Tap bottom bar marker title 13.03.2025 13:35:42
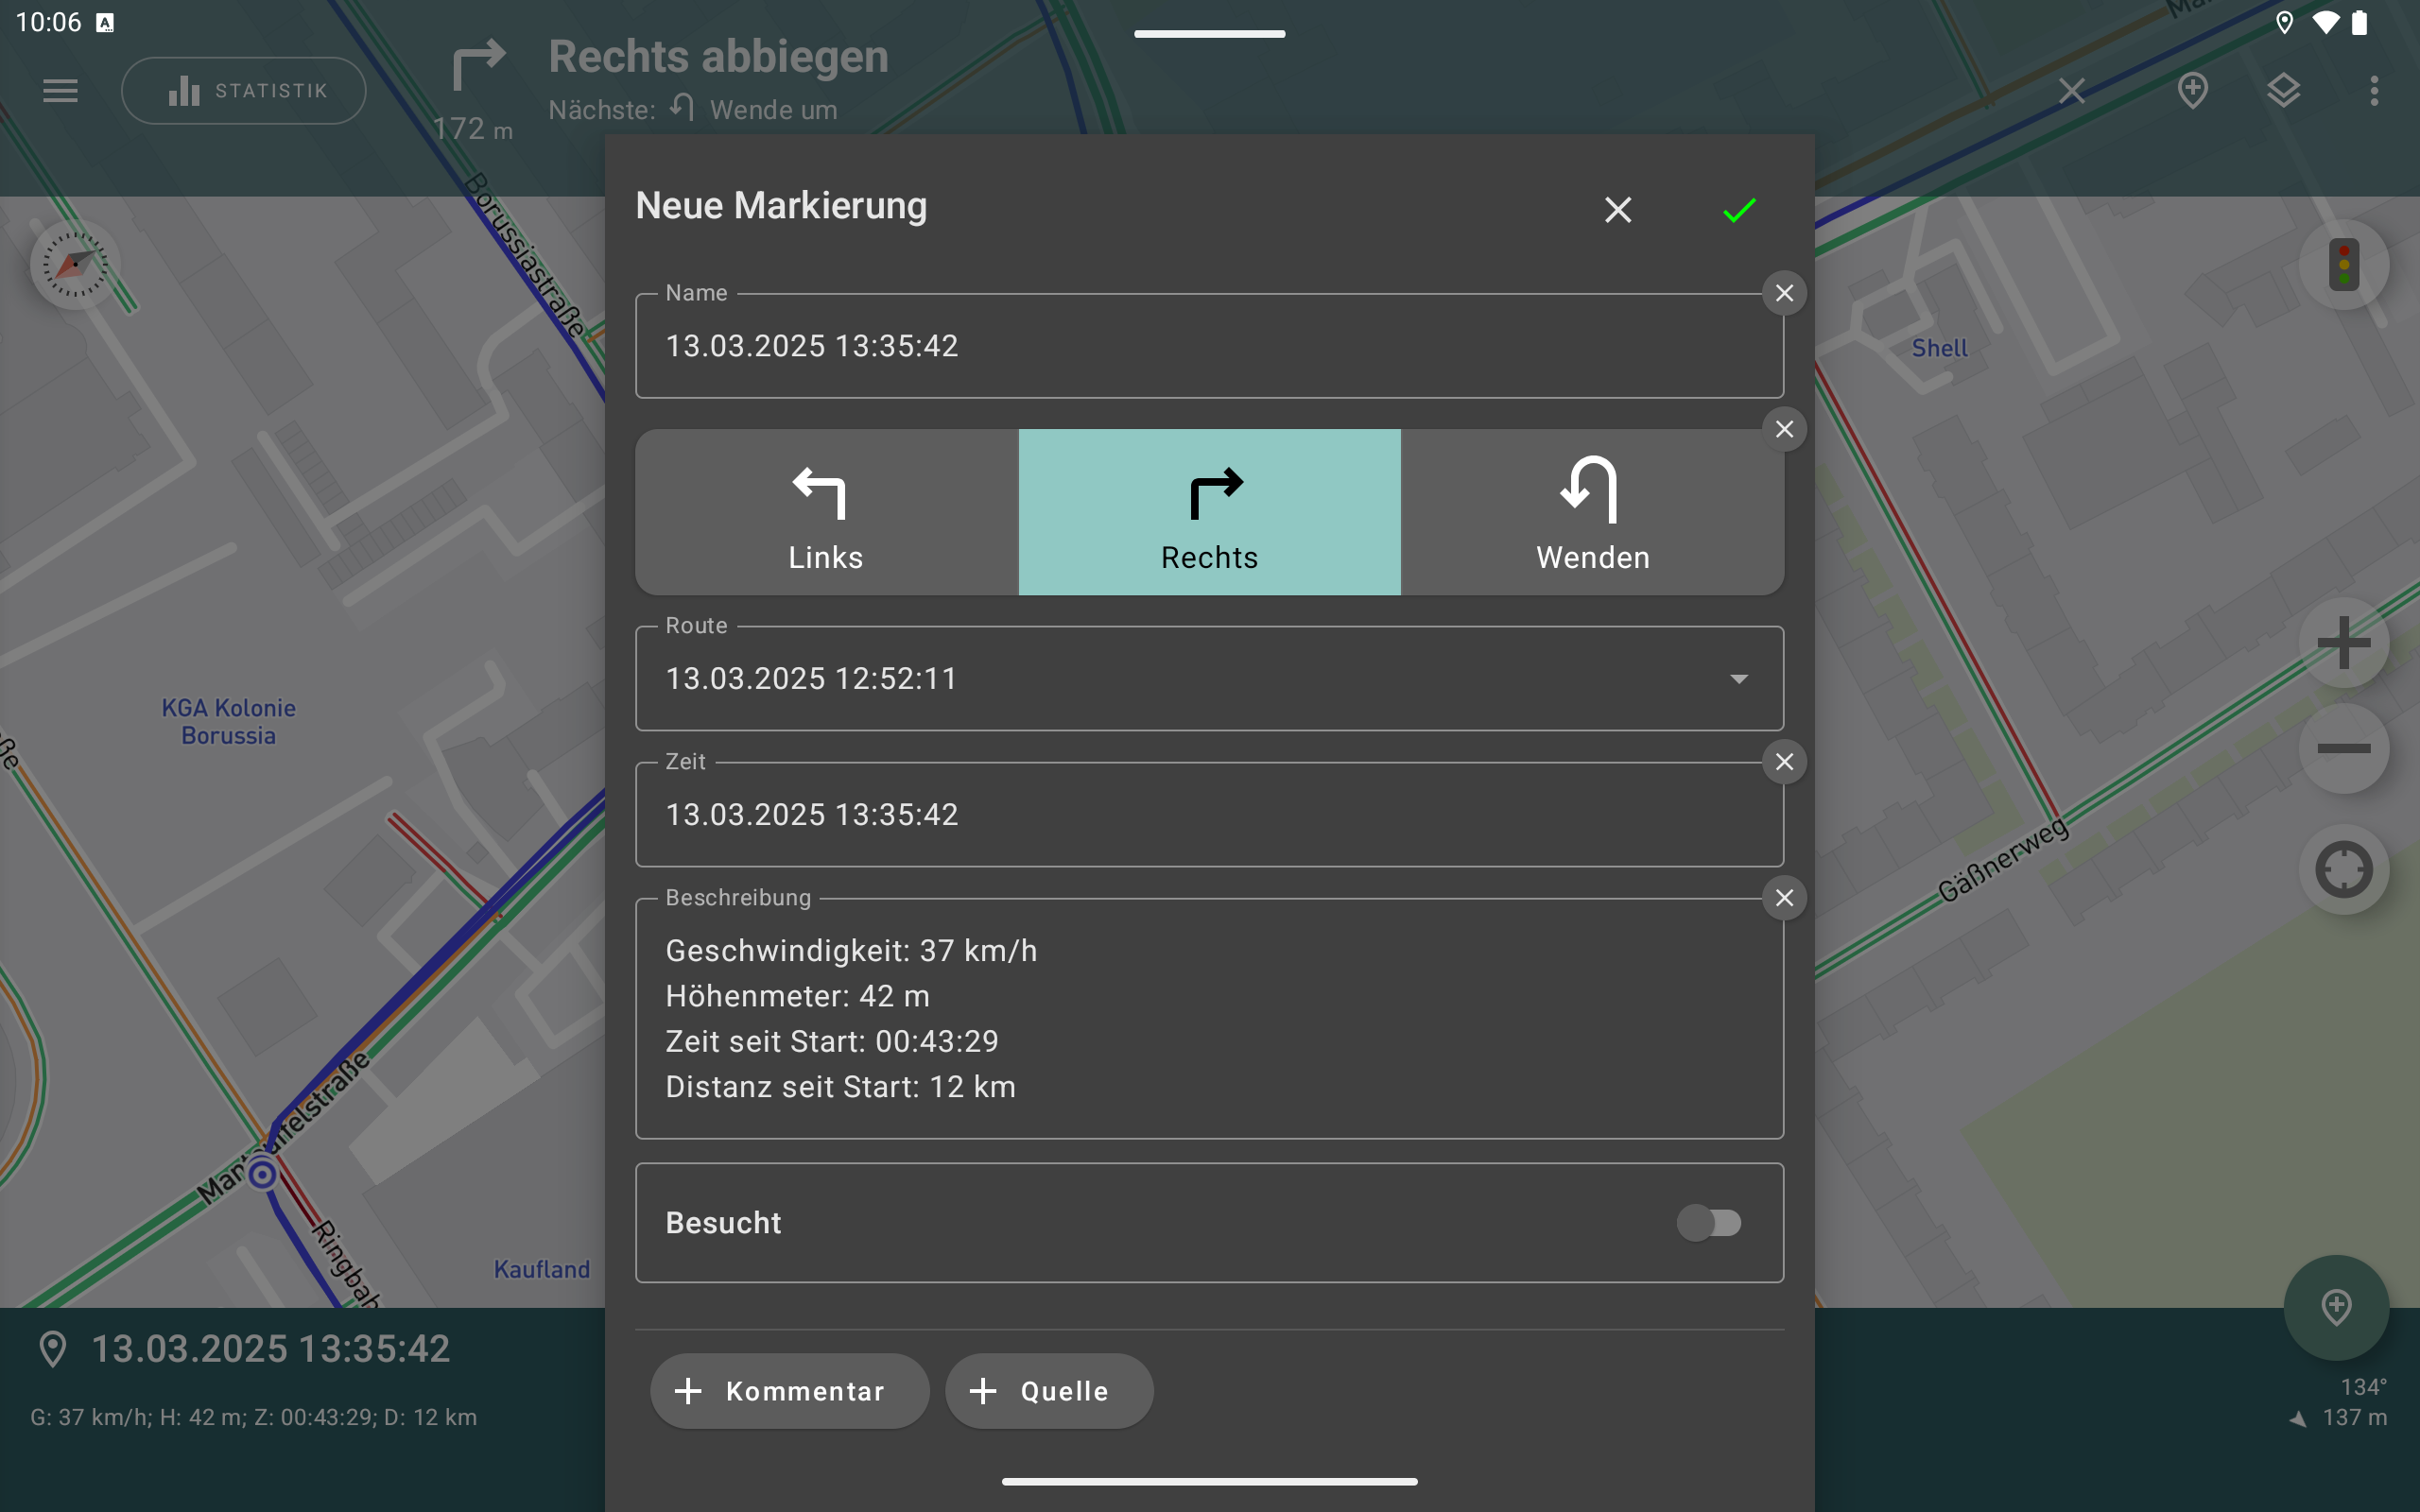The width and height of the screenshot is (2420, 1512). tap(270, 1349)
